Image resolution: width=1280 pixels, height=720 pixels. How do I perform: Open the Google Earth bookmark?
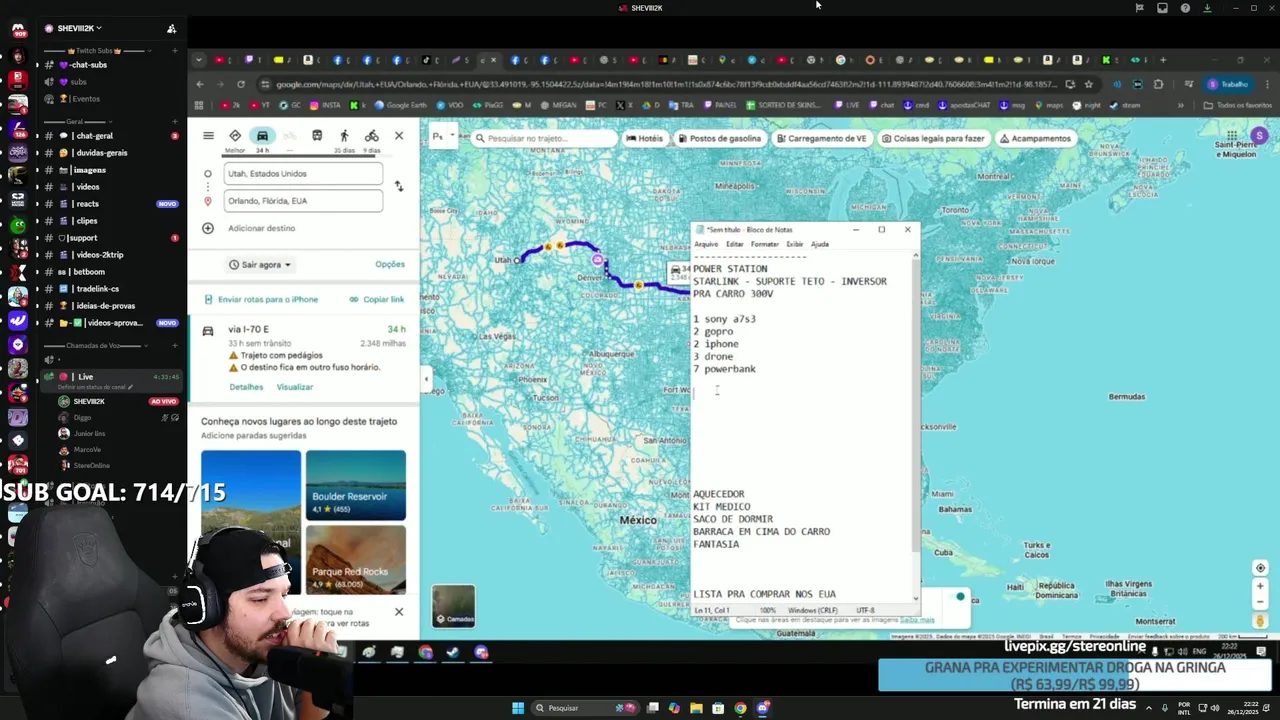click(x=399, y=105)
